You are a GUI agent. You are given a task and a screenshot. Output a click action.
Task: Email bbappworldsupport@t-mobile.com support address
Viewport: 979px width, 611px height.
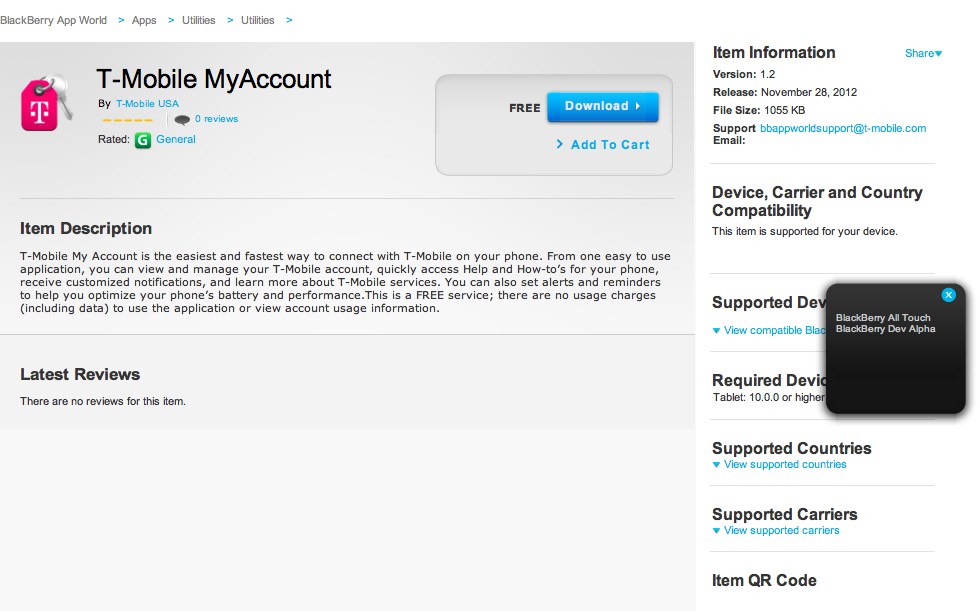[843, 129]
